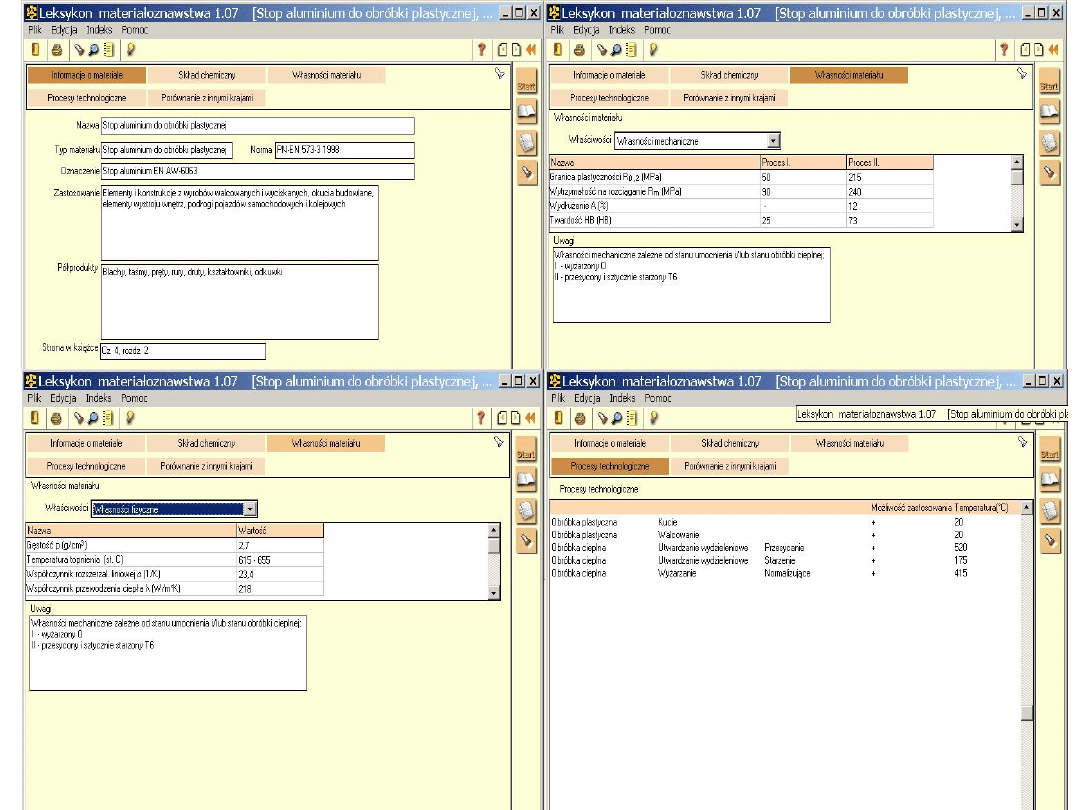Click the notes list icon in bottom-right toolbar
The image size is (1080, 810).
(631, 417)
